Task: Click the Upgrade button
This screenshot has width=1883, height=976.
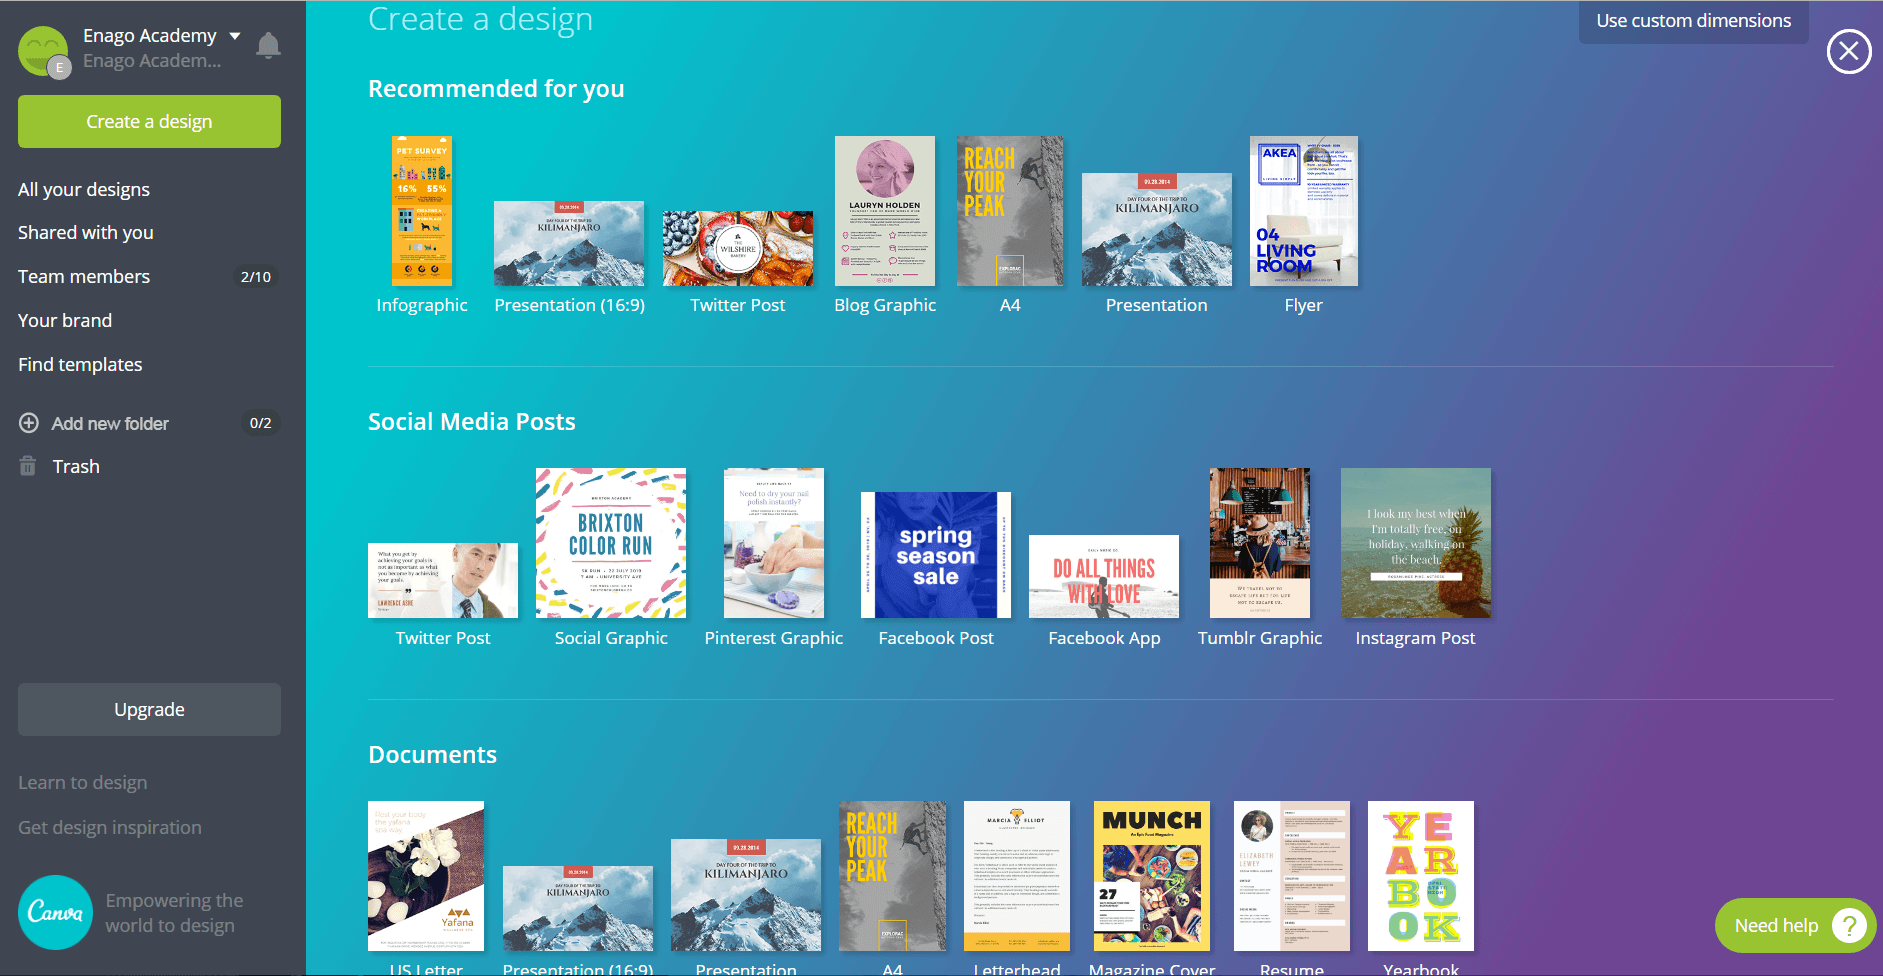Action: tap(148, 709)
